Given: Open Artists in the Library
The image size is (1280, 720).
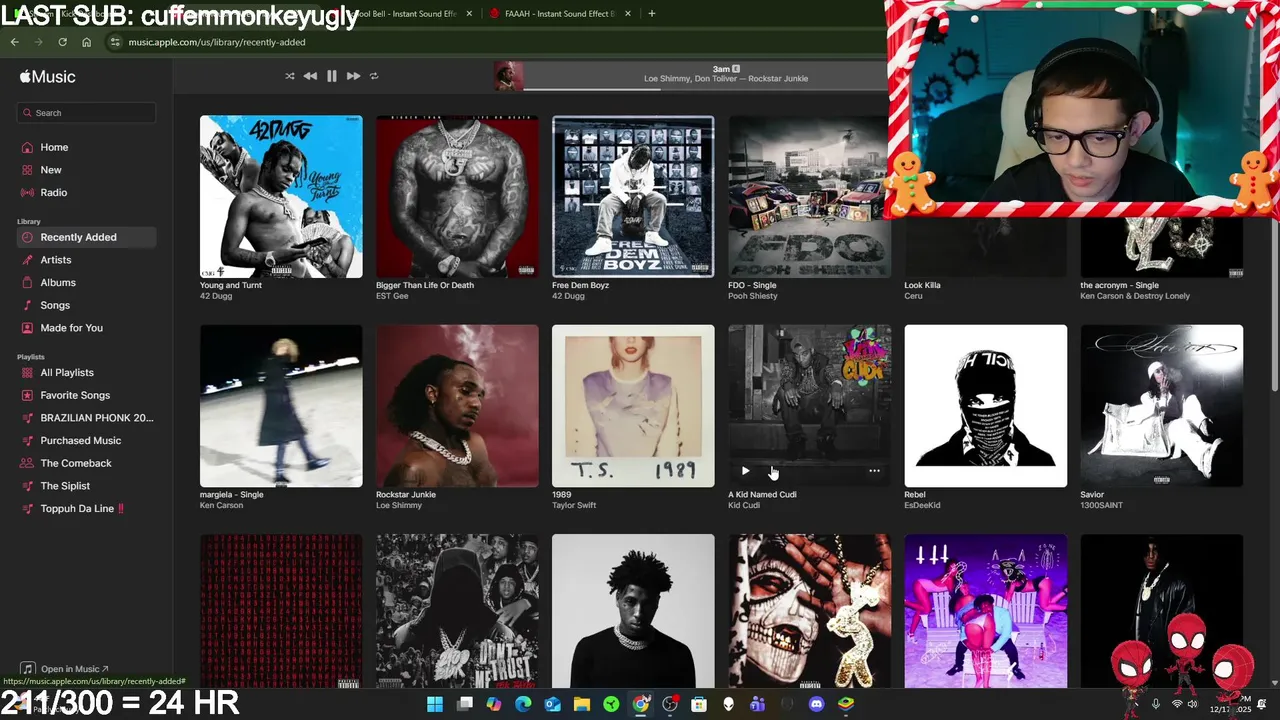Looking at the screenshot, I should pos(86,260).
